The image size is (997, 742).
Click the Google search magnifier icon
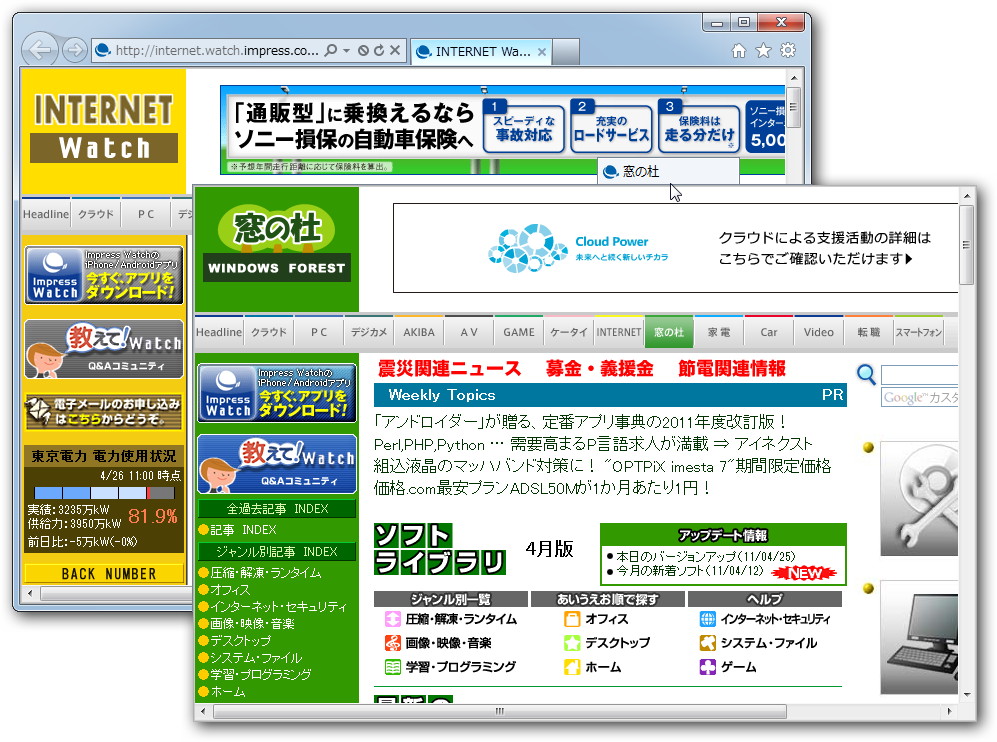pyautogui.click(x=865, y=373)
